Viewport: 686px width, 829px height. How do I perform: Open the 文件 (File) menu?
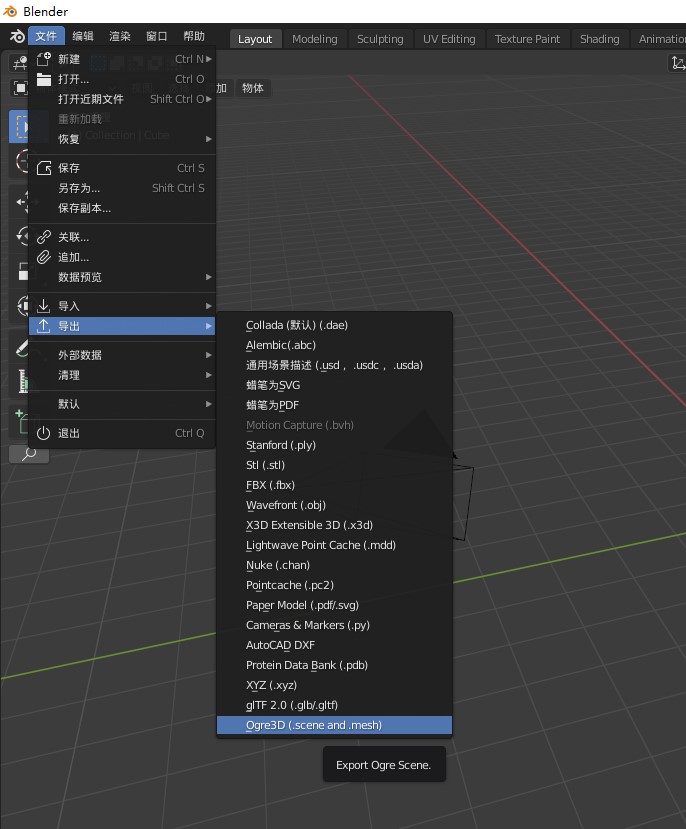(x=46, y=36)
